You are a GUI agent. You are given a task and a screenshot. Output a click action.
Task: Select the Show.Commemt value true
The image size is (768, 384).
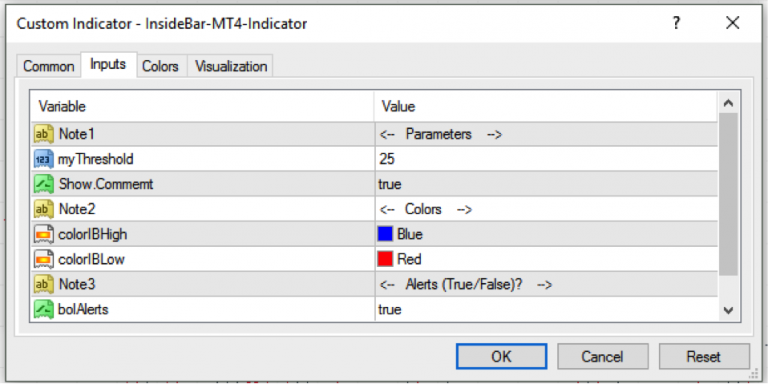390,184
